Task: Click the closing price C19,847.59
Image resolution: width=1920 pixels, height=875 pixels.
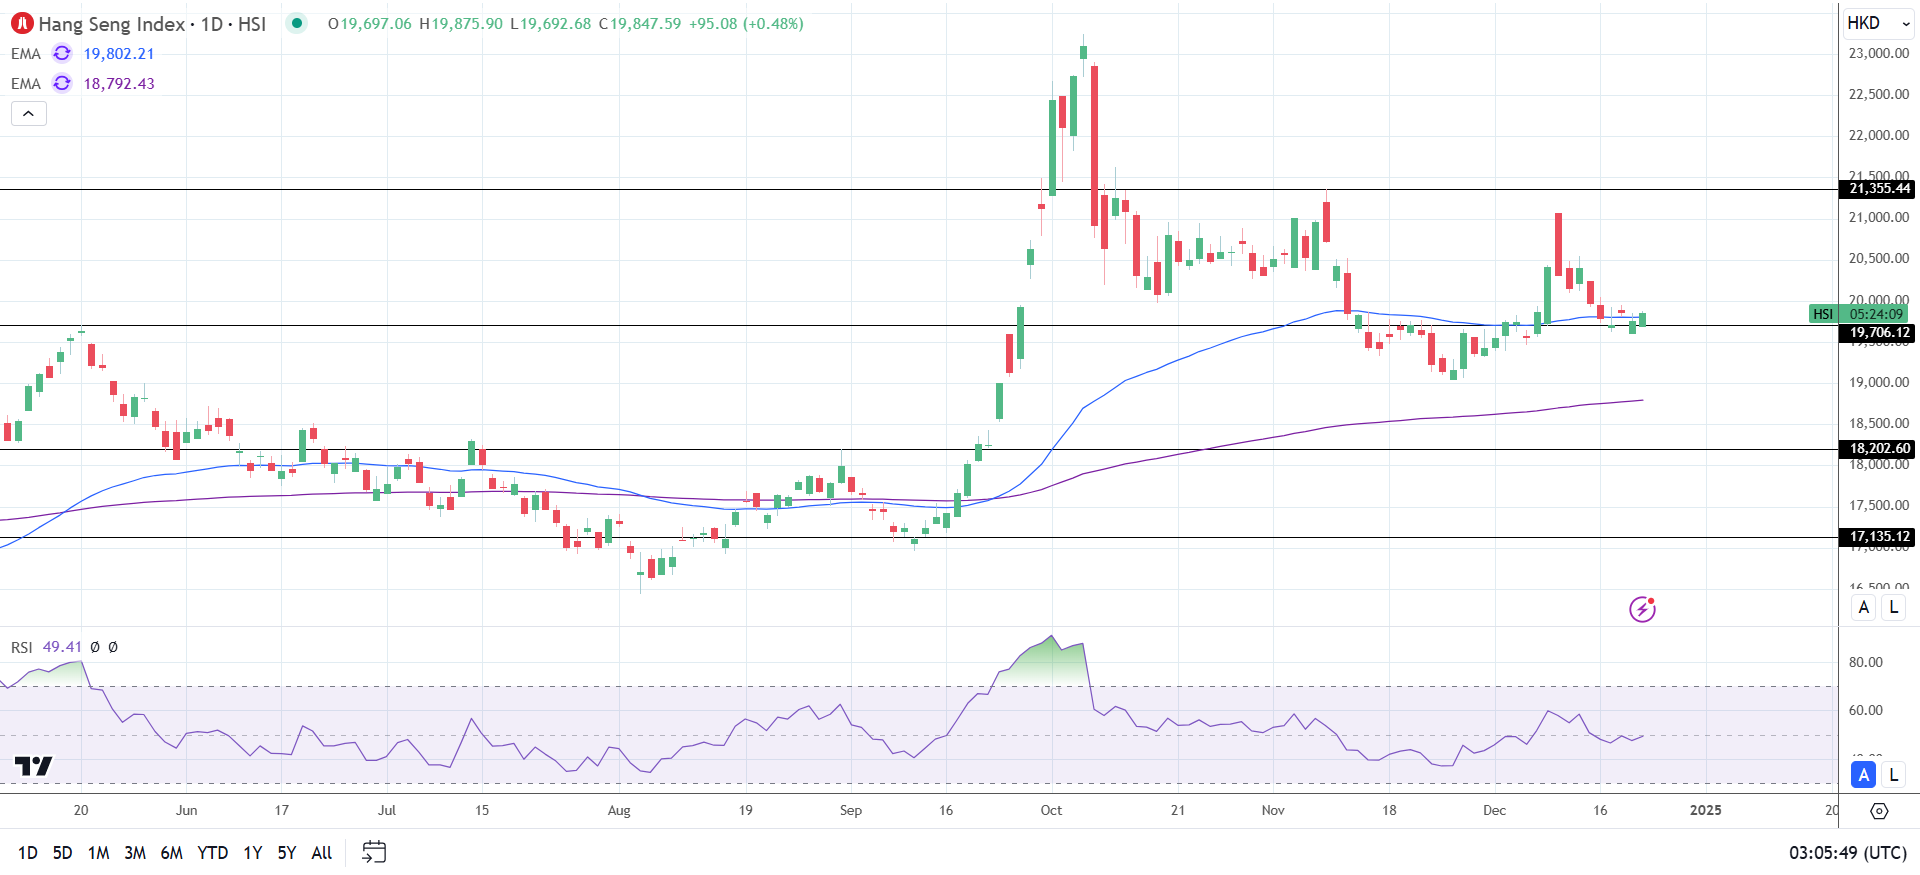Action: click(640, 24)
